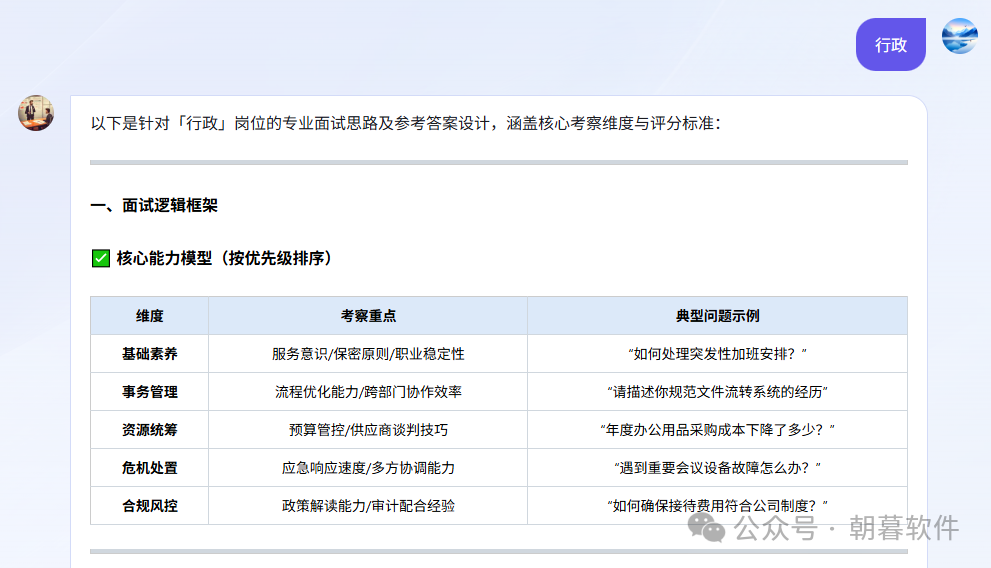The width and height of the screenshot is (991, 568).
Task: Click cell '政策解读能力/审计配合经验'
Action: (x=368, y=505)
